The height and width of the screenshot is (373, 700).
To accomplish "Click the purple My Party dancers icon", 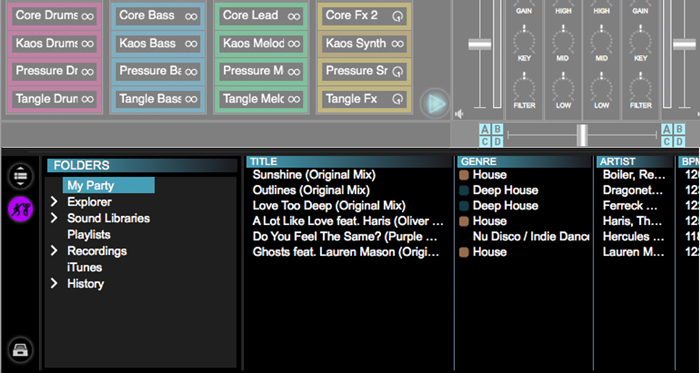I will pyautogui.click(x=21, y=209).
